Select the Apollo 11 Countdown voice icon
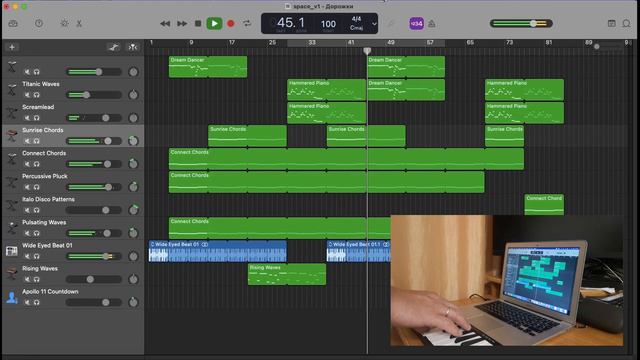The height and width of the screenshot is (360, 640). point(12,297)
